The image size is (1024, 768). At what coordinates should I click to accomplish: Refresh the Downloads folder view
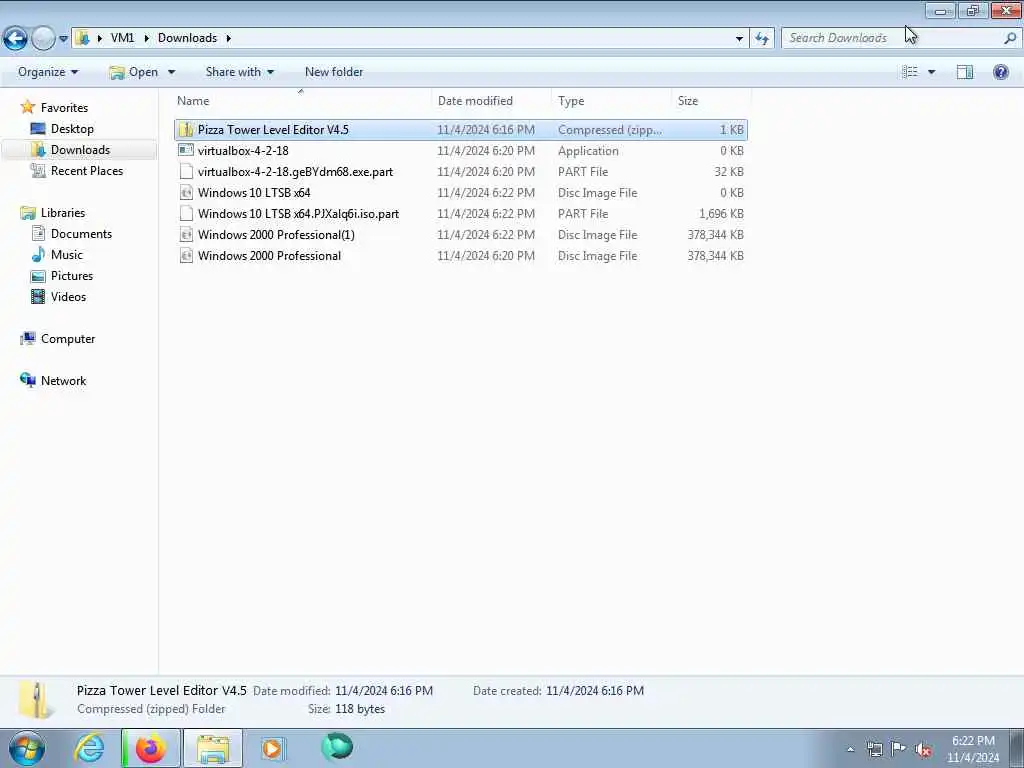click(762, 39)
